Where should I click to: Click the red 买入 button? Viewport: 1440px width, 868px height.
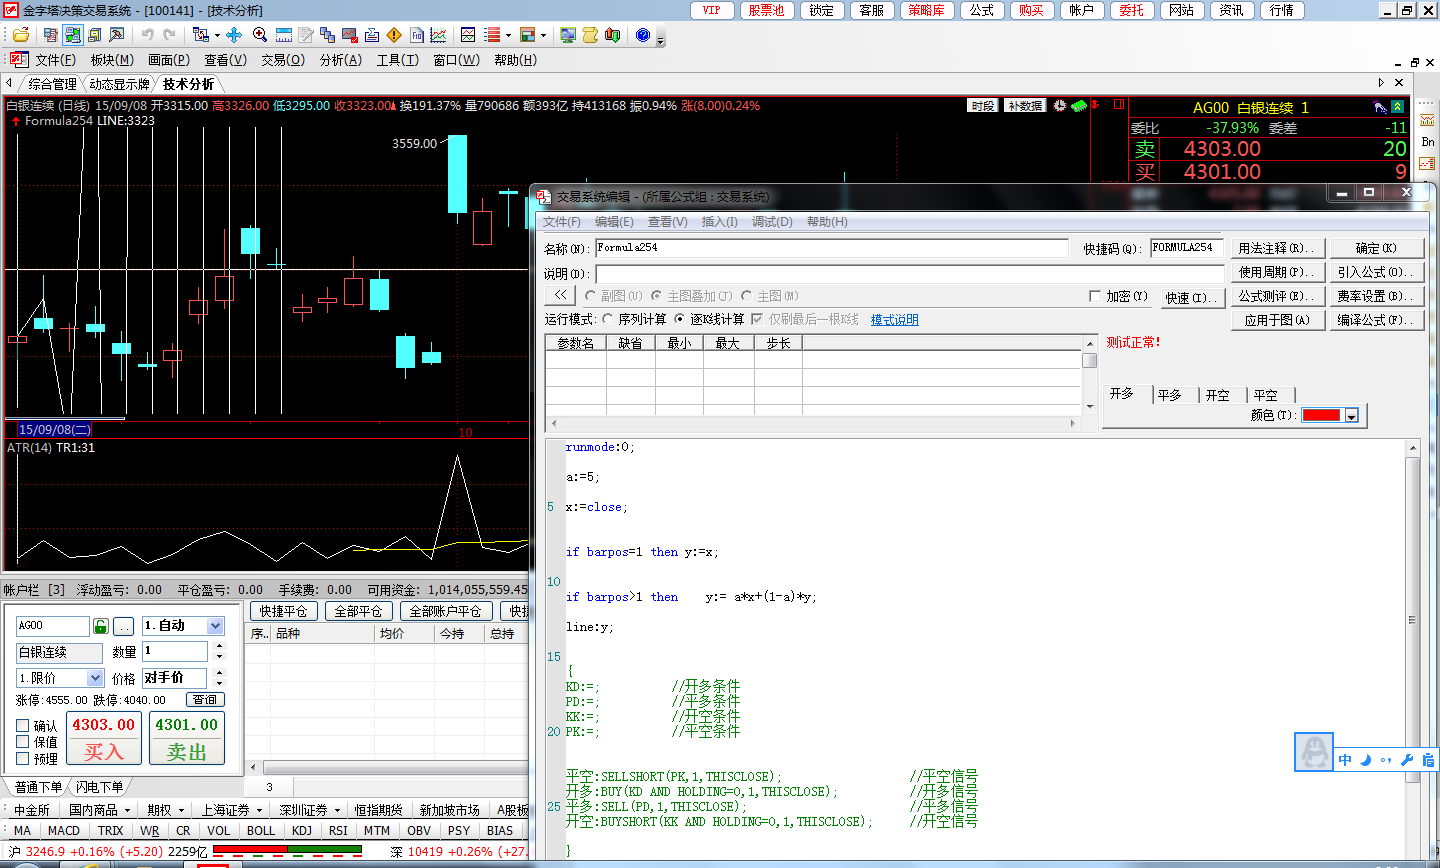point(103,739)
